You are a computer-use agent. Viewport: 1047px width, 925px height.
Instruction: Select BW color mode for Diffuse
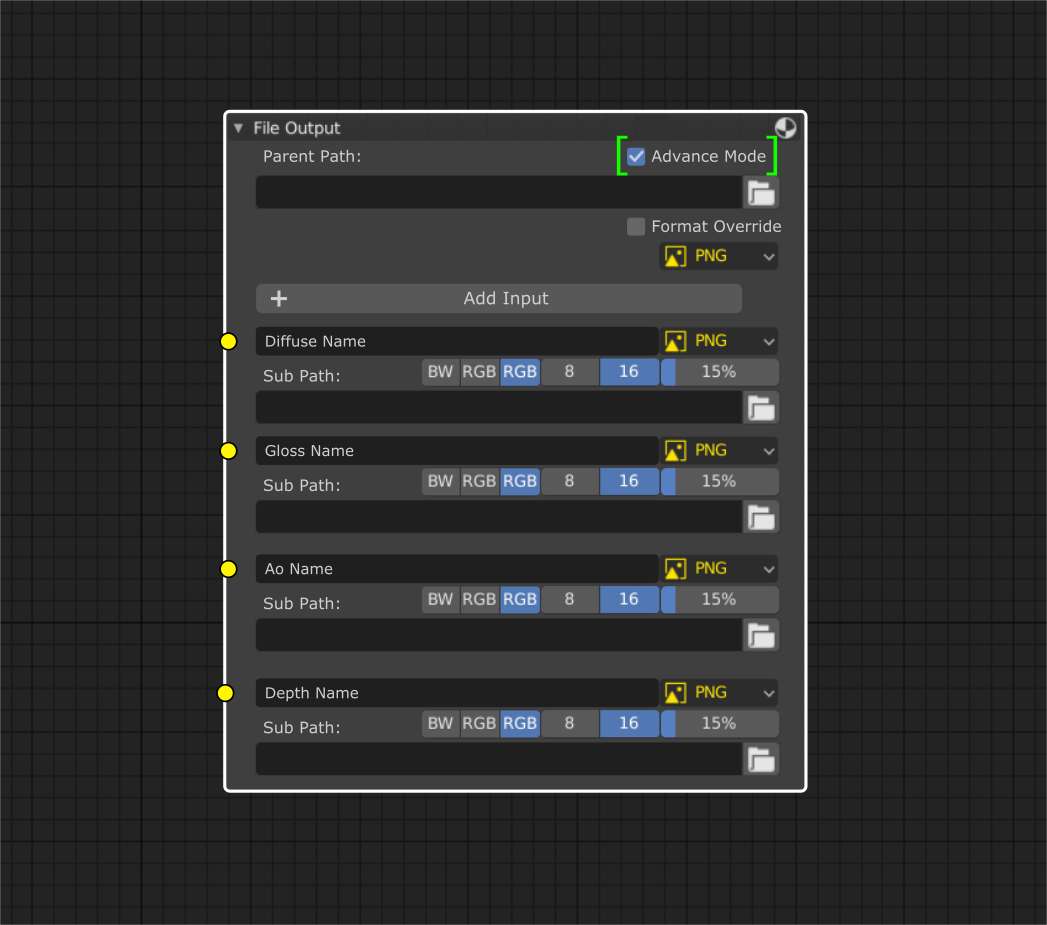point(441,372)
